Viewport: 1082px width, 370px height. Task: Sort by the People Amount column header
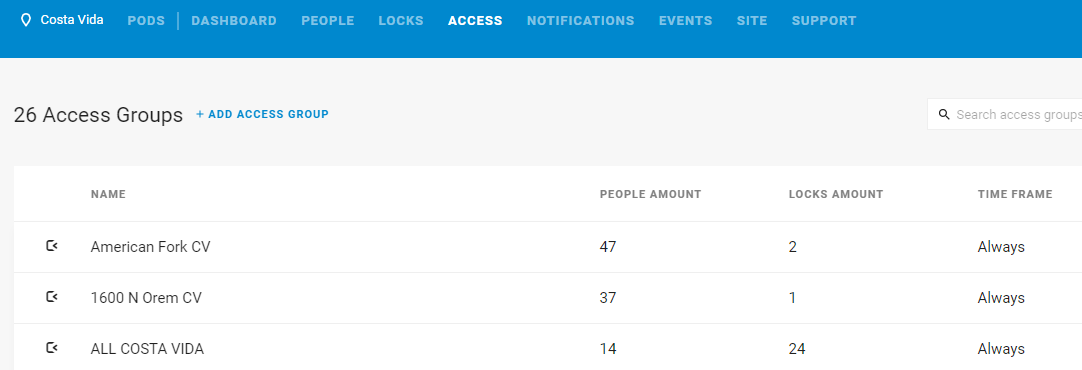point(650,195)
